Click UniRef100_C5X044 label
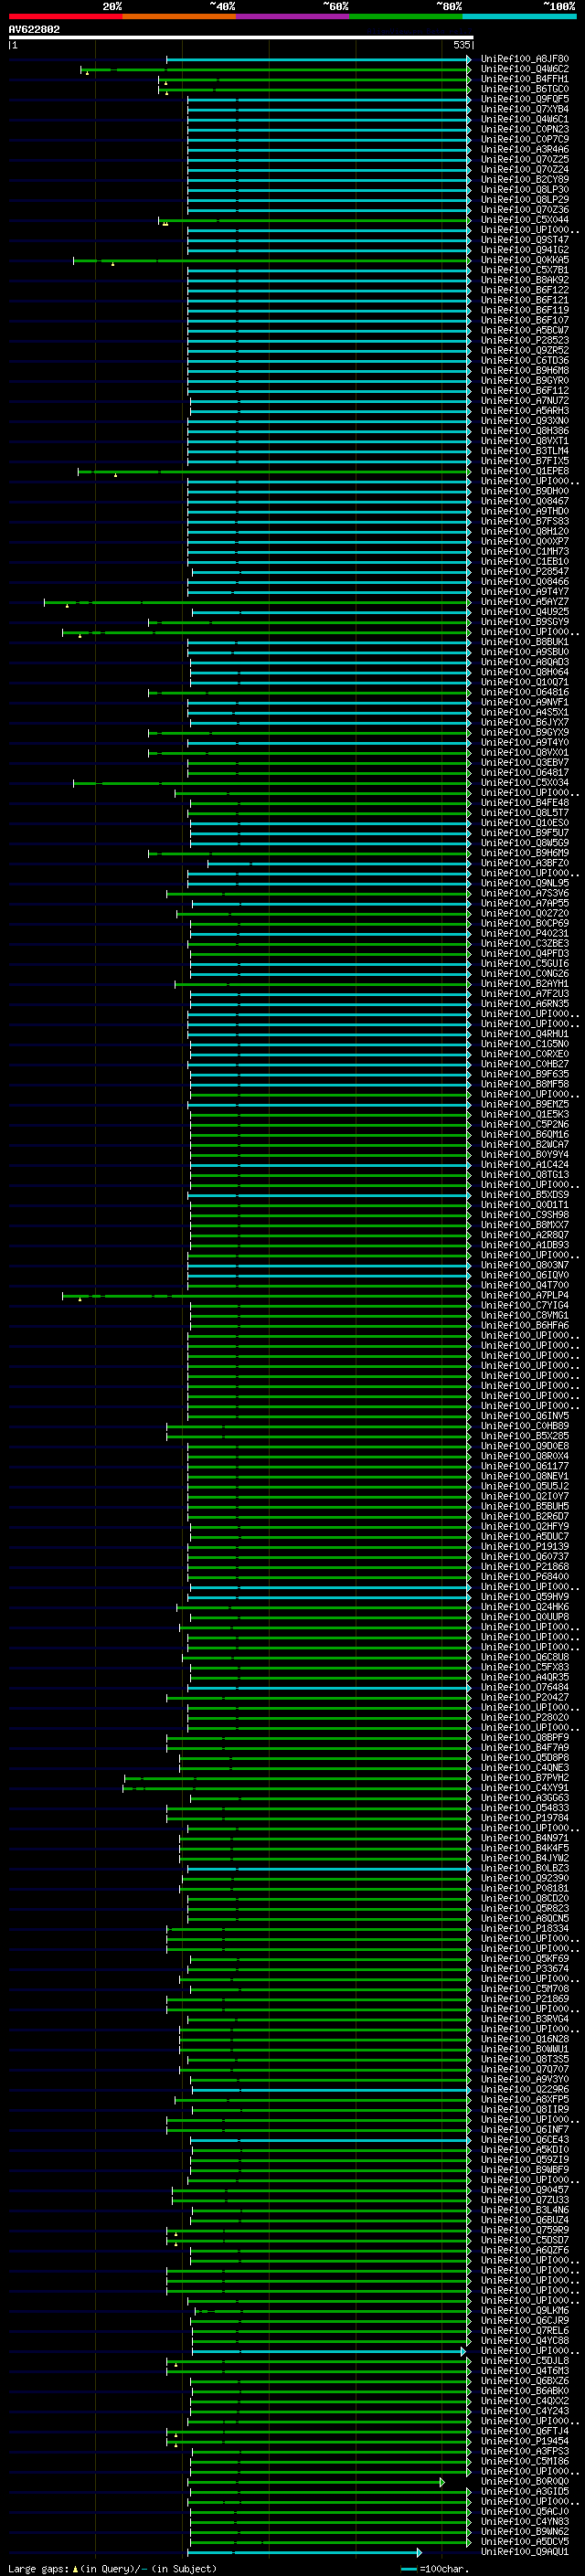This screenshot has width=585, height=2576. (525, 220)
